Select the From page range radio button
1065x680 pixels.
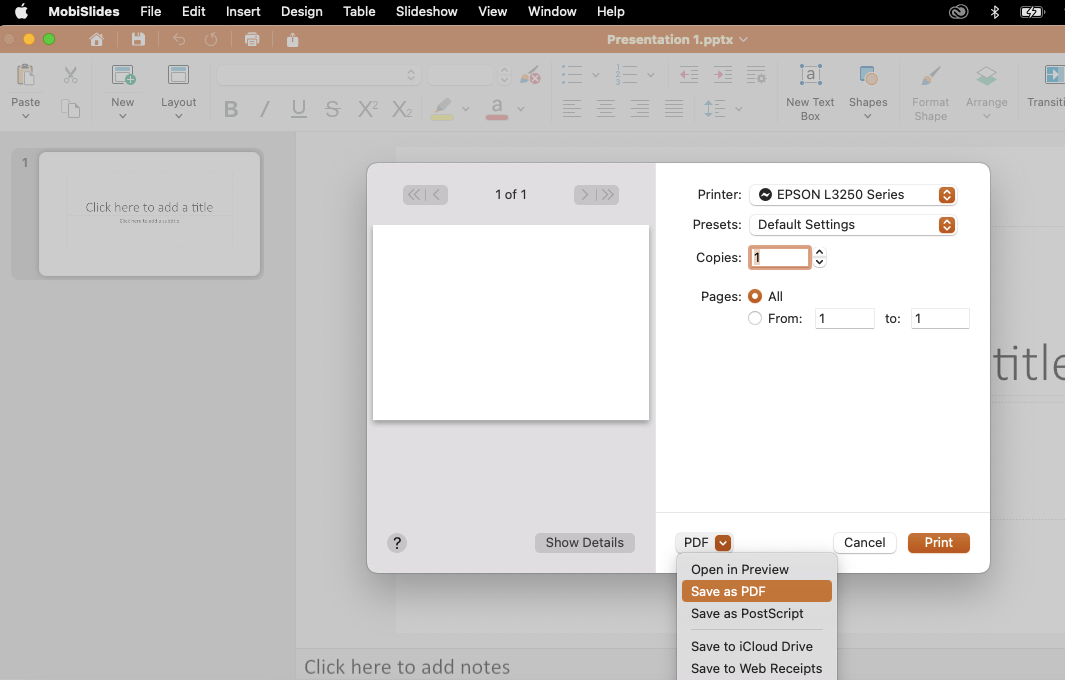(x=755, y=318)
